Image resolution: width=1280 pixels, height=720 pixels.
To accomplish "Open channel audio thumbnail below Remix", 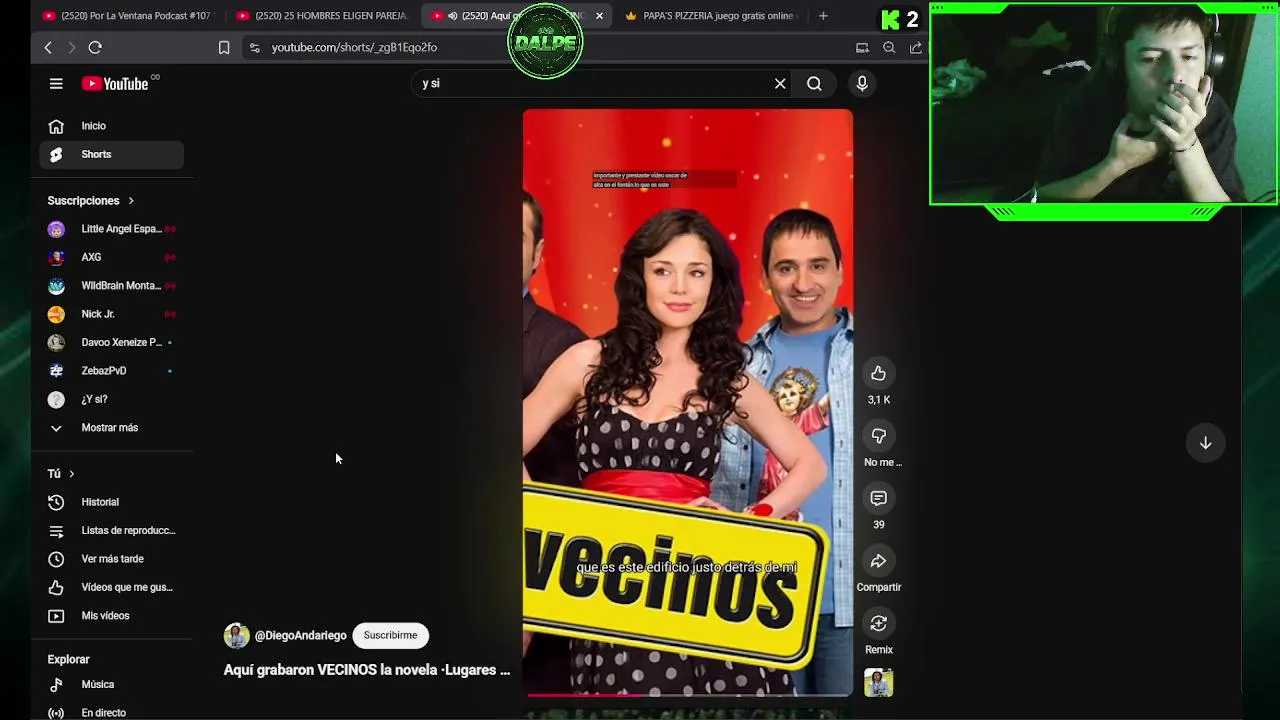I will click(878, 683).
